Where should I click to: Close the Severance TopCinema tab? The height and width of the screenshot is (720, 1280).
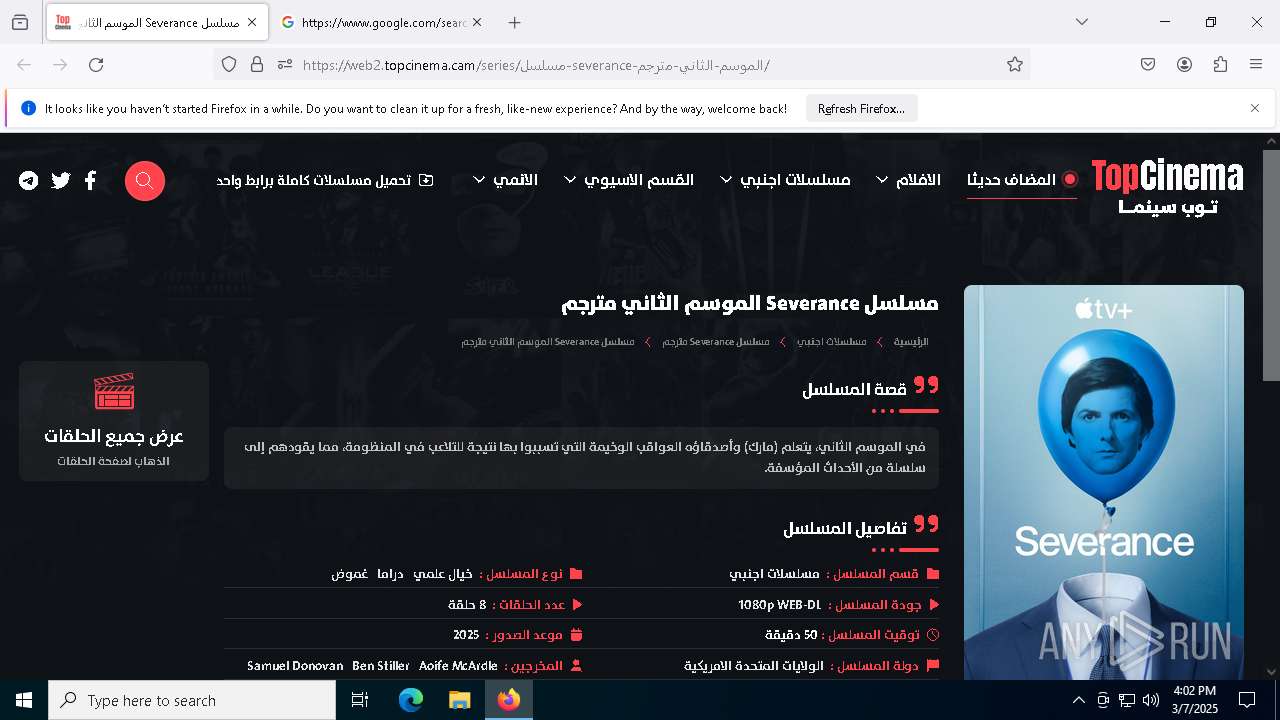click(252, 22)
